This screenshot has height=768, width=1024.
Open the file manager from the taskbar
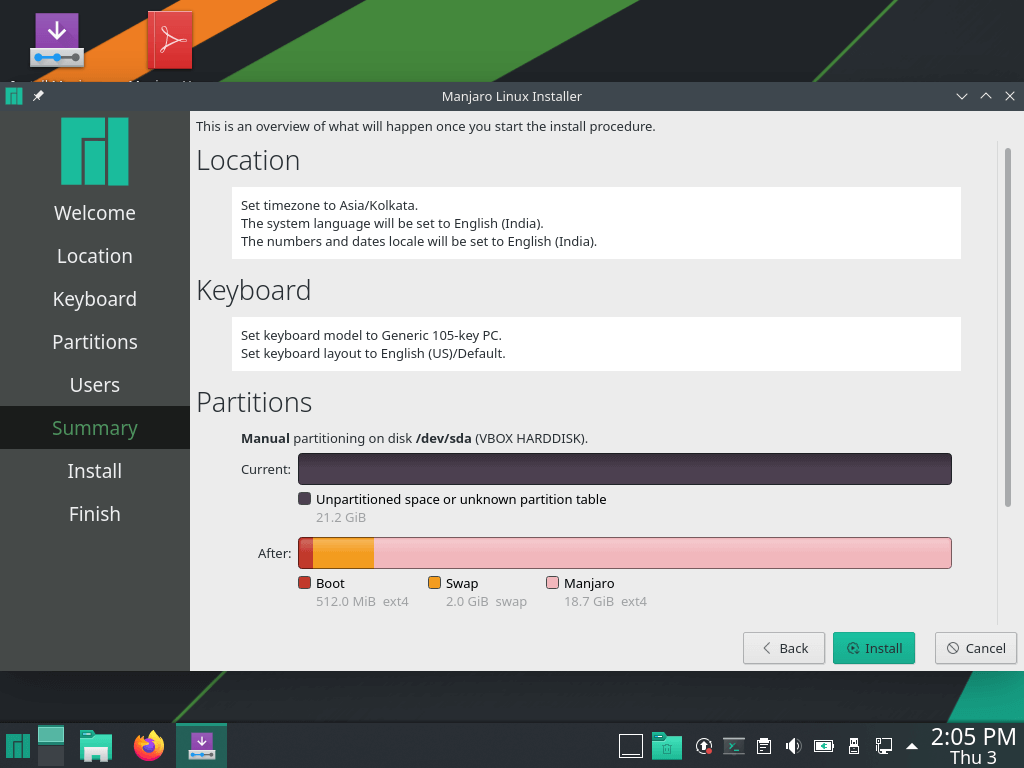[x=96, y=746]
